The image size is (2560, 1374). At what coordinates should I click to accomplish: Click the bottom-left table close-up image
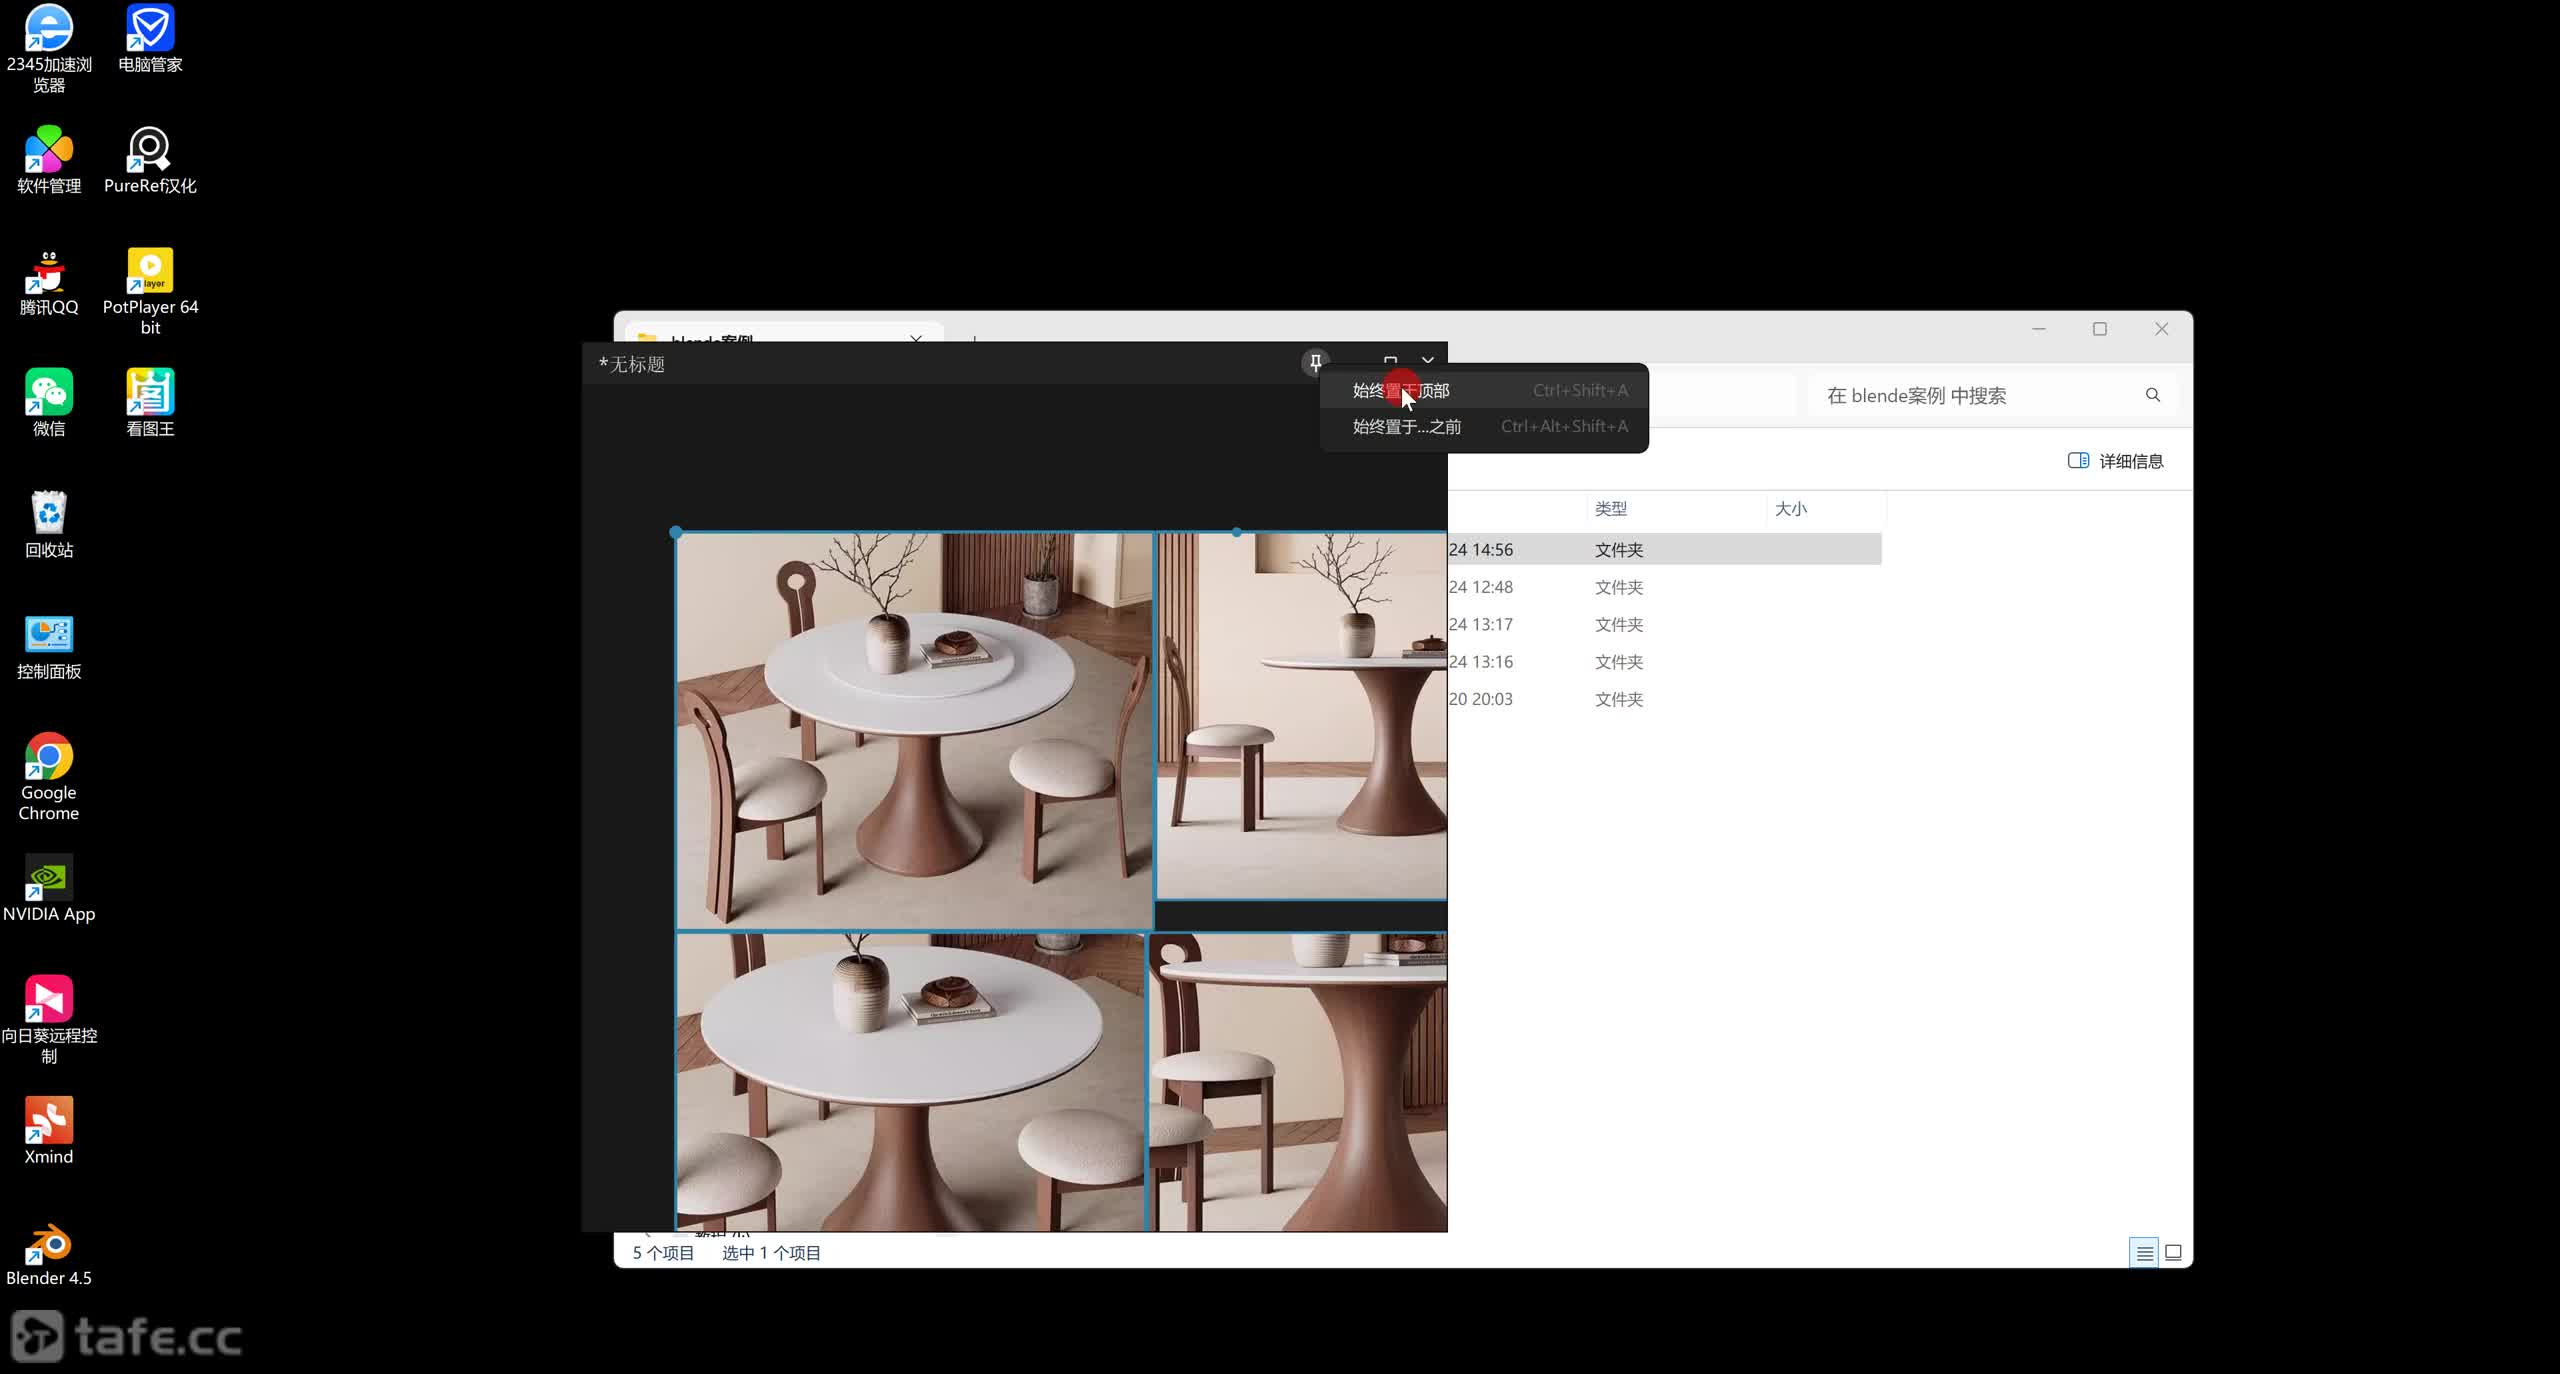click(x=908, y=1080)
